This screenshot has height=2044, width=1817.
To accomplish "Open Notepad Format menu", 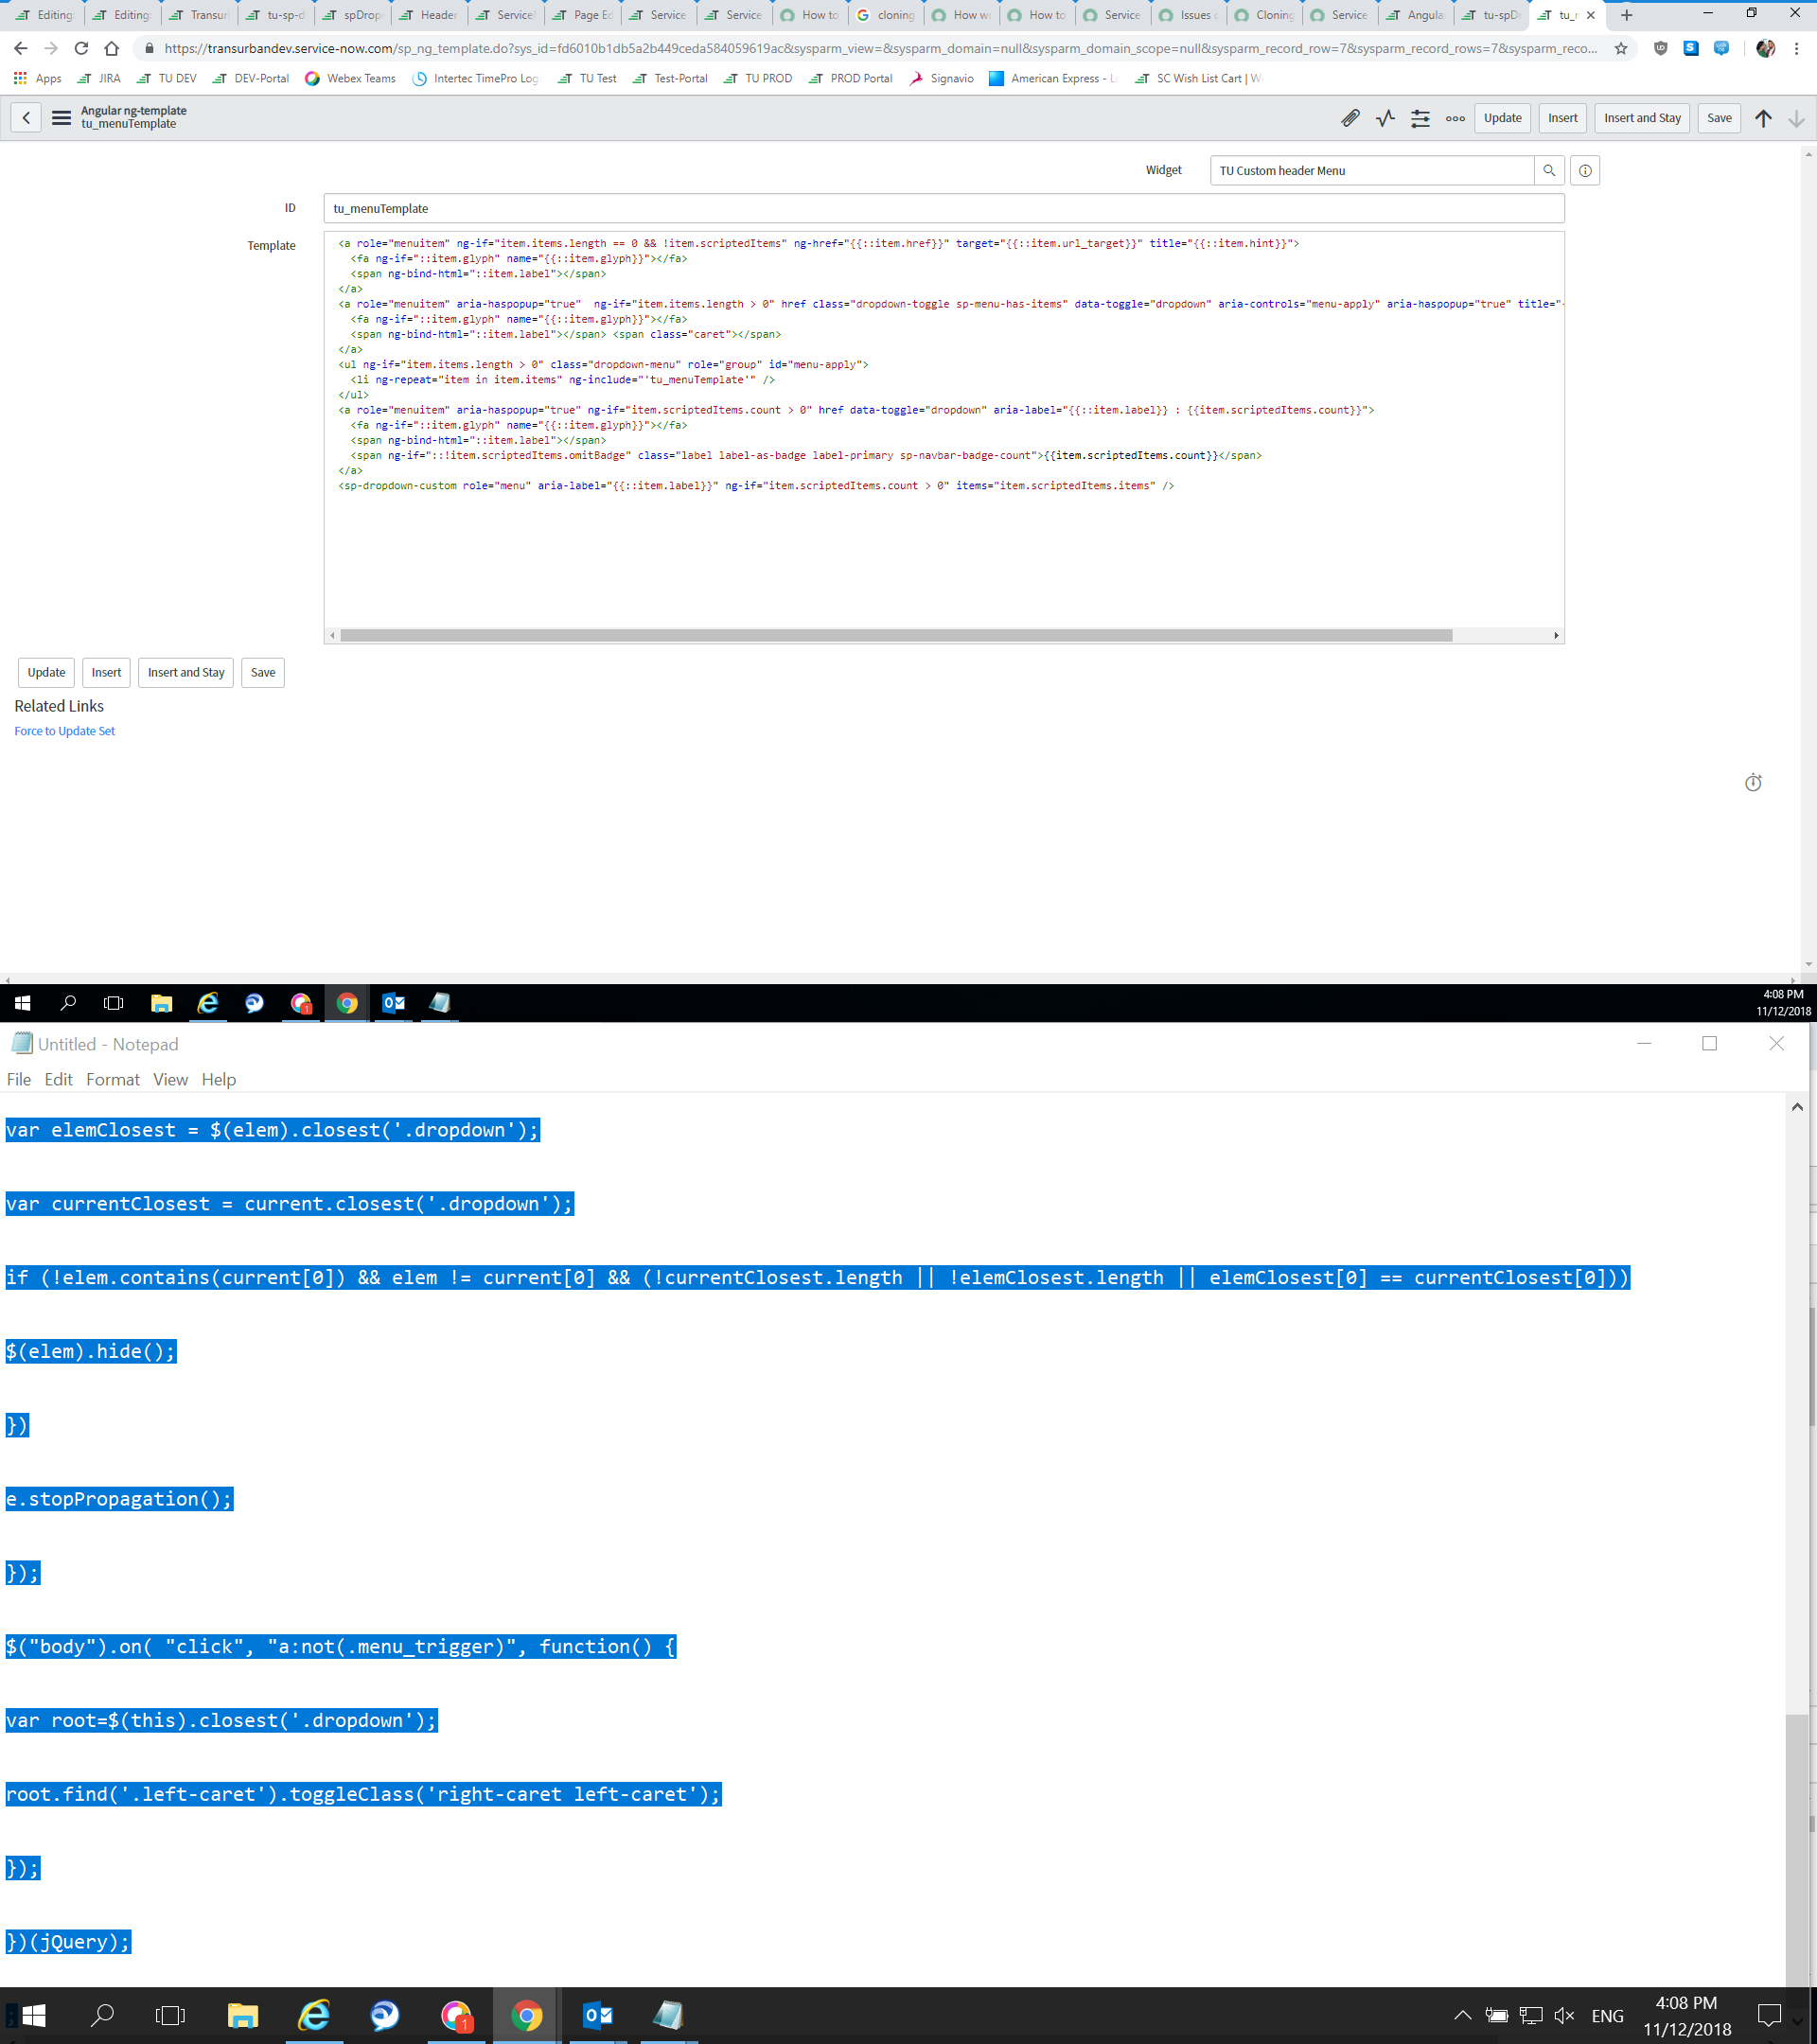I will point(112,1079).
